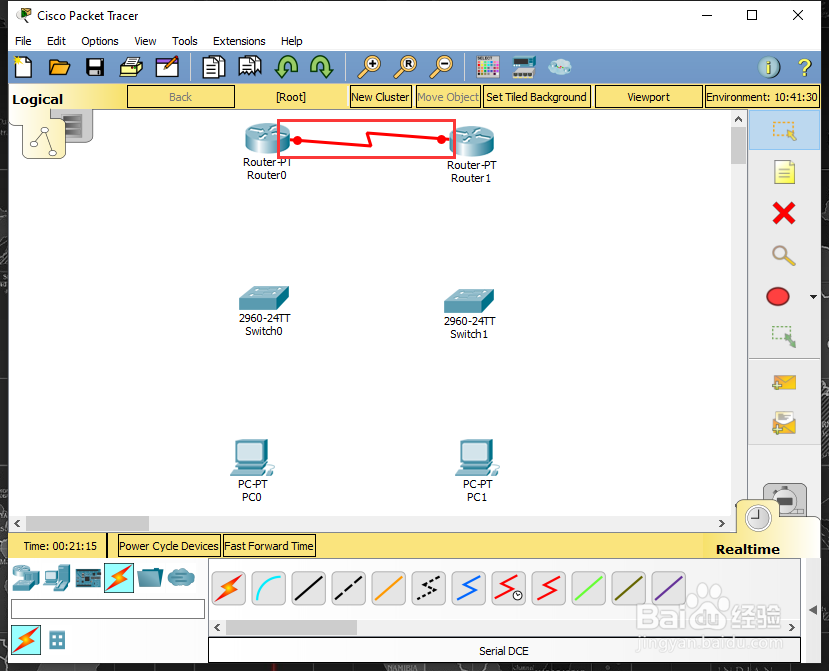This screenshot has width=829, height=671.
Task: Click the New Cluster button
Action: pyautogui.click(x=380, y=97)
